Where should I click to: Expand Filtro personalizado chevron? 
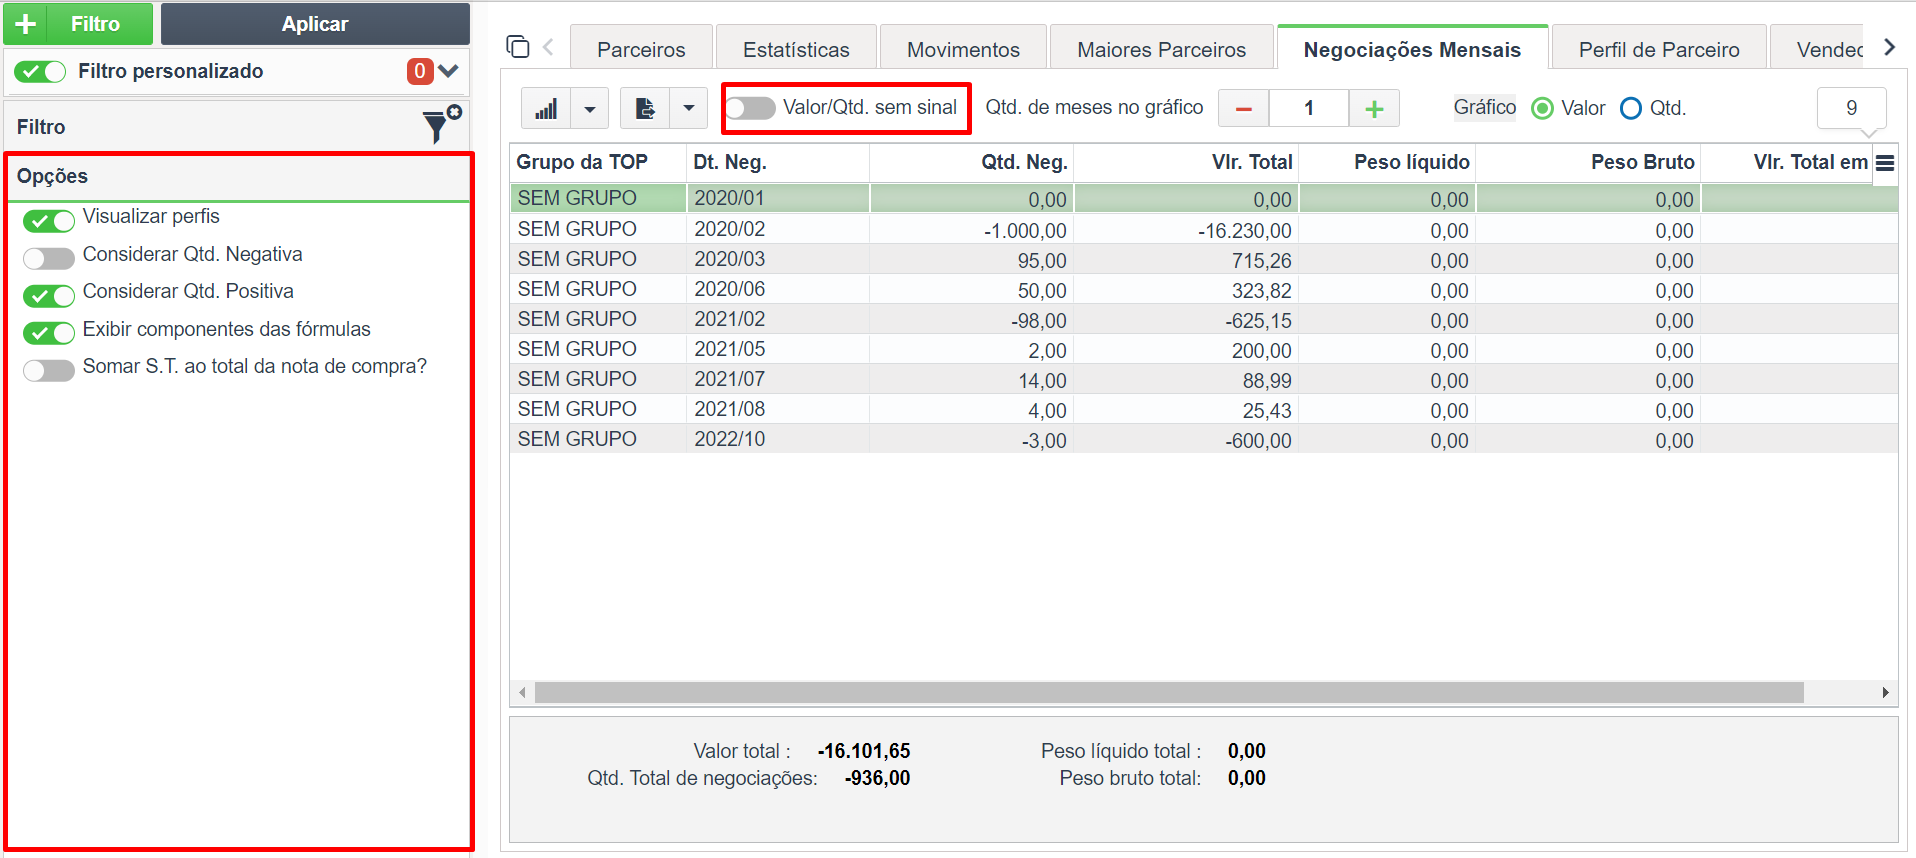(x=448, y=71)
